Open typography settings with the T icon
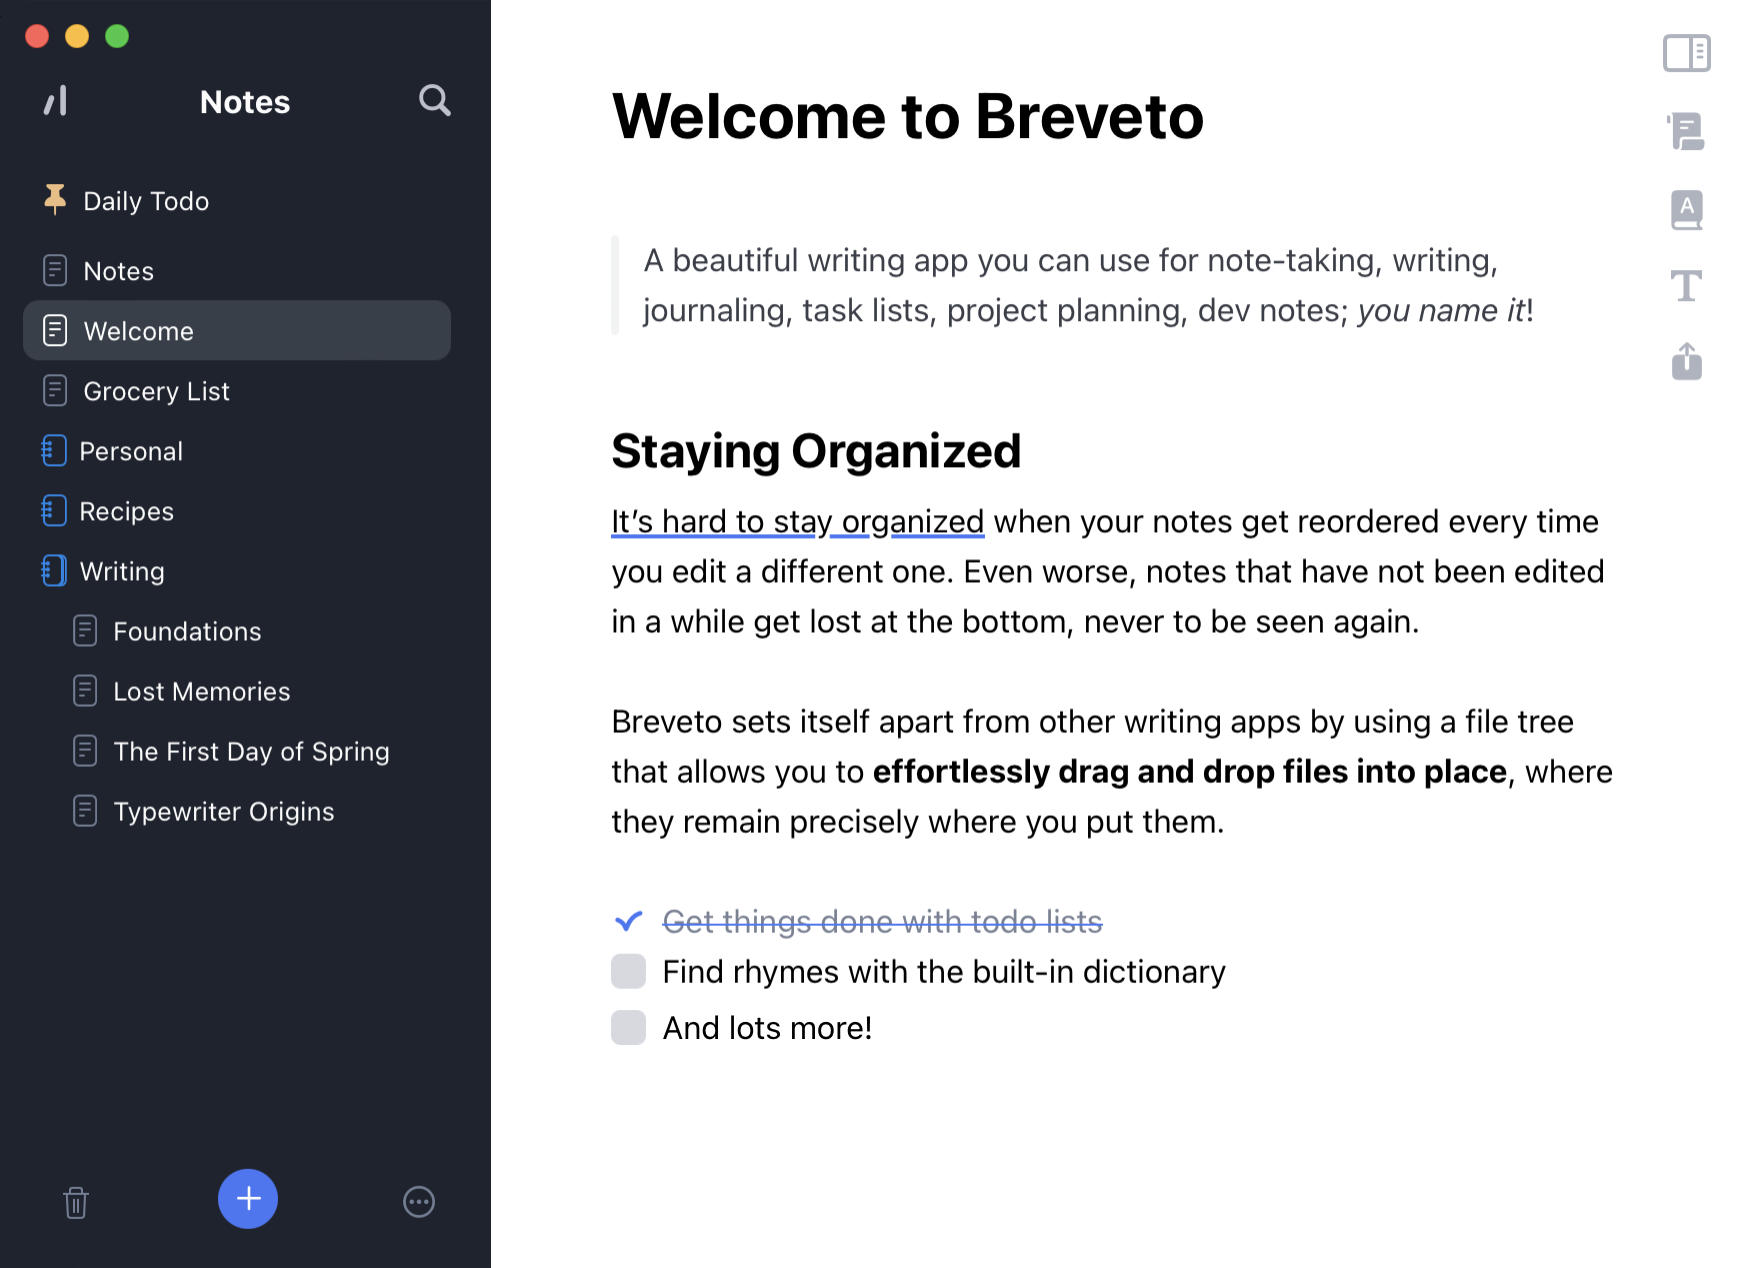Viewport: 1746px width, 1268px height. [x=1687, y=286]
